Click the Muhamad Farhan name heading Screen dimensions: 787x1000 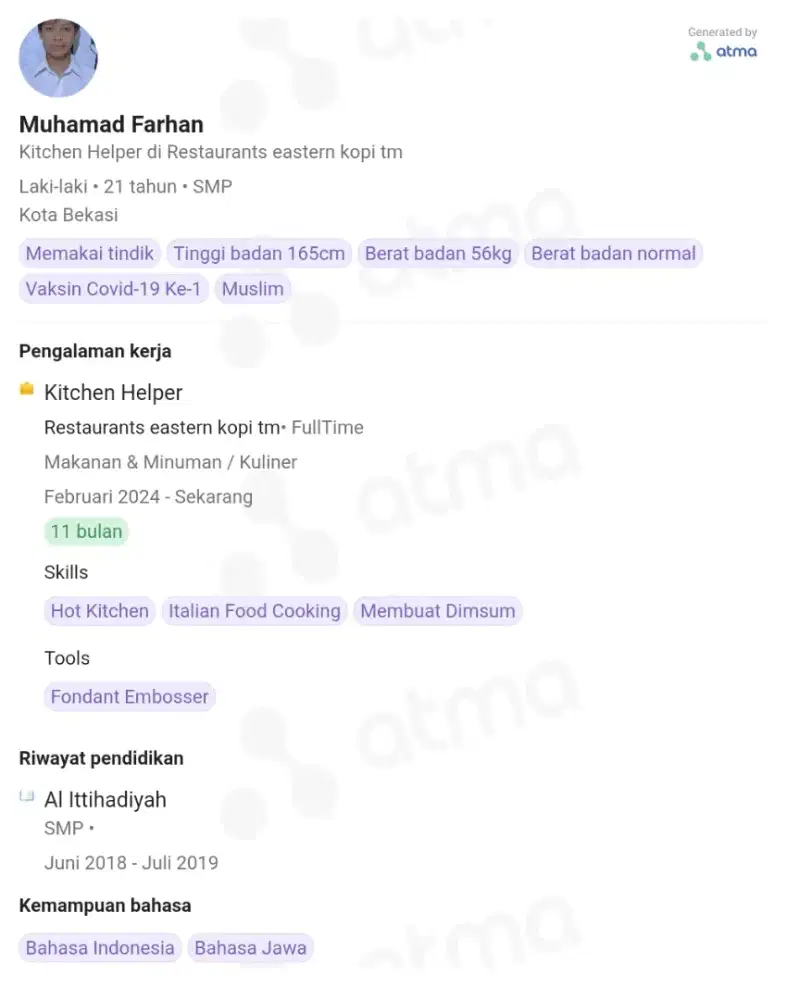click(112, 124)
